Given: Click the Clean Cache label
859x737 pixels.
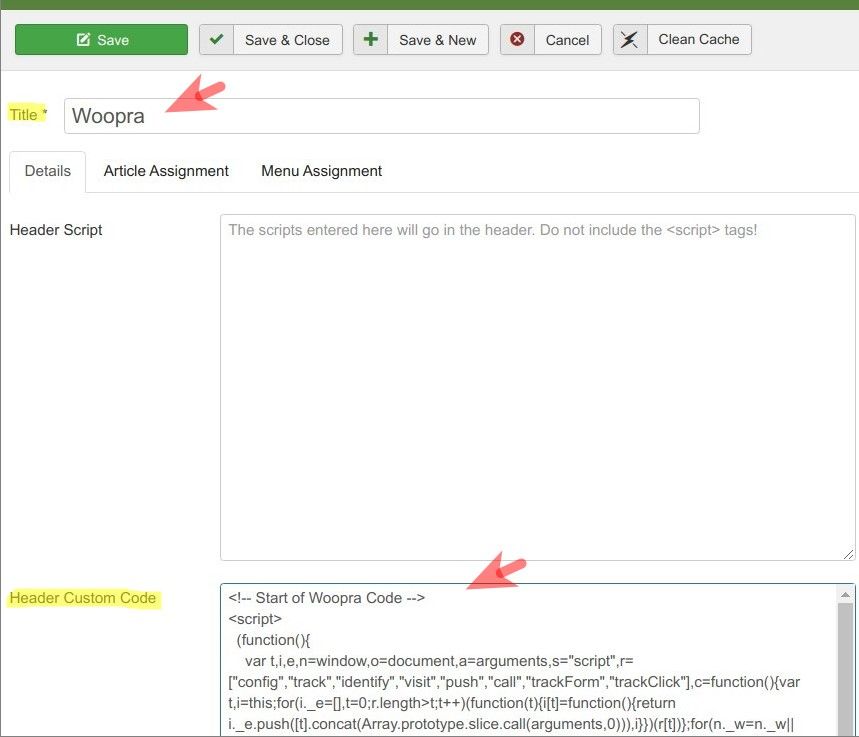Looking at the screenshot, I should pos(698,39).
